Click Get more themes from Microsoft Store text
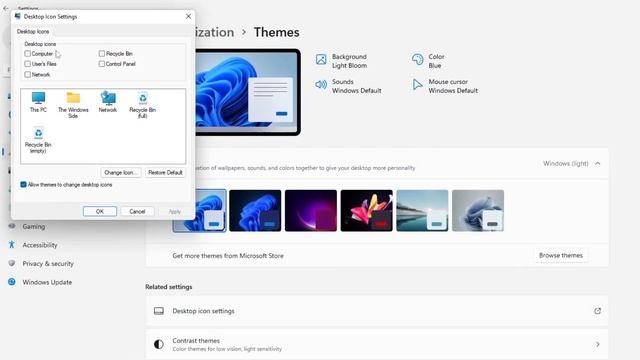Screen dimensions: 640x360 tap(228, 256)
